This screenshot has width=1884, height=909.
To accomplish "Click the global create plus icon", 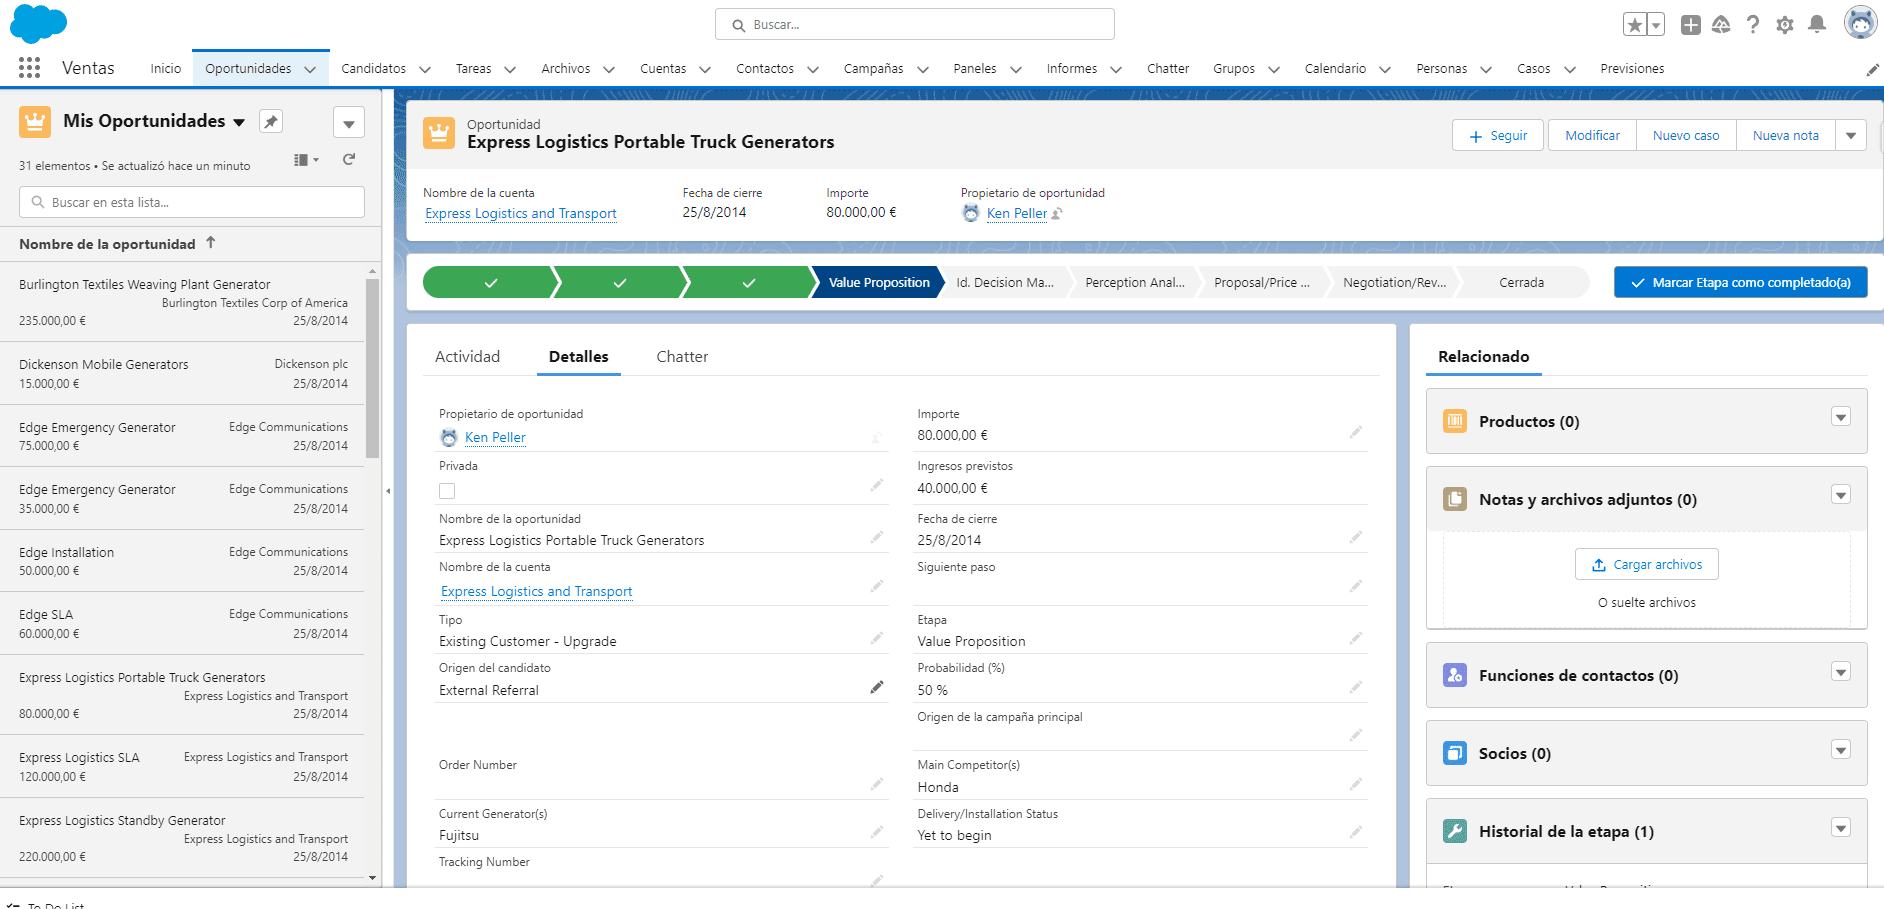I will [1690, 25].
